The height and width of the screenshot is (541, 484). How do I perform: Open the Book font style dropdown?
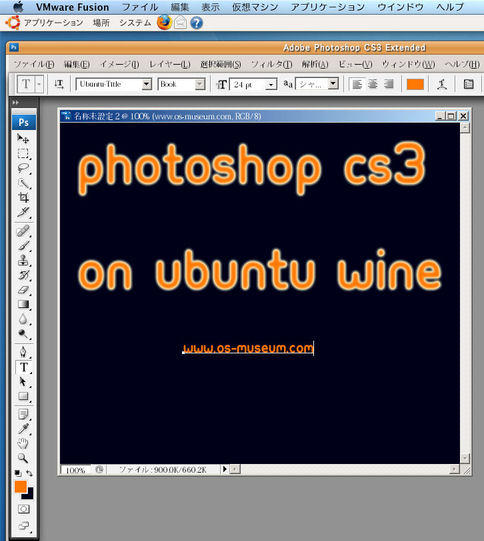[x=200, y=84]
